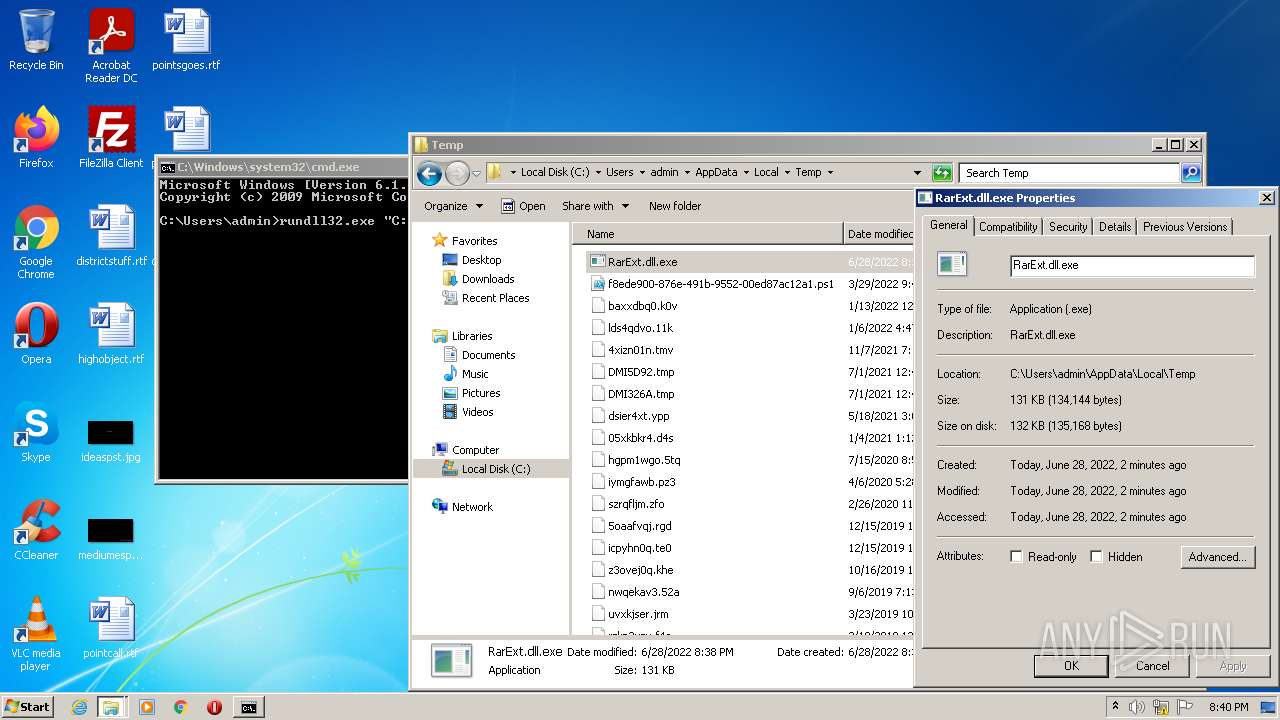Expand the recent pages arrow beside Forward
Image resolution: width=1280 pixels, height=720 pixels.
pyautogui.click(x=477, y=173)
